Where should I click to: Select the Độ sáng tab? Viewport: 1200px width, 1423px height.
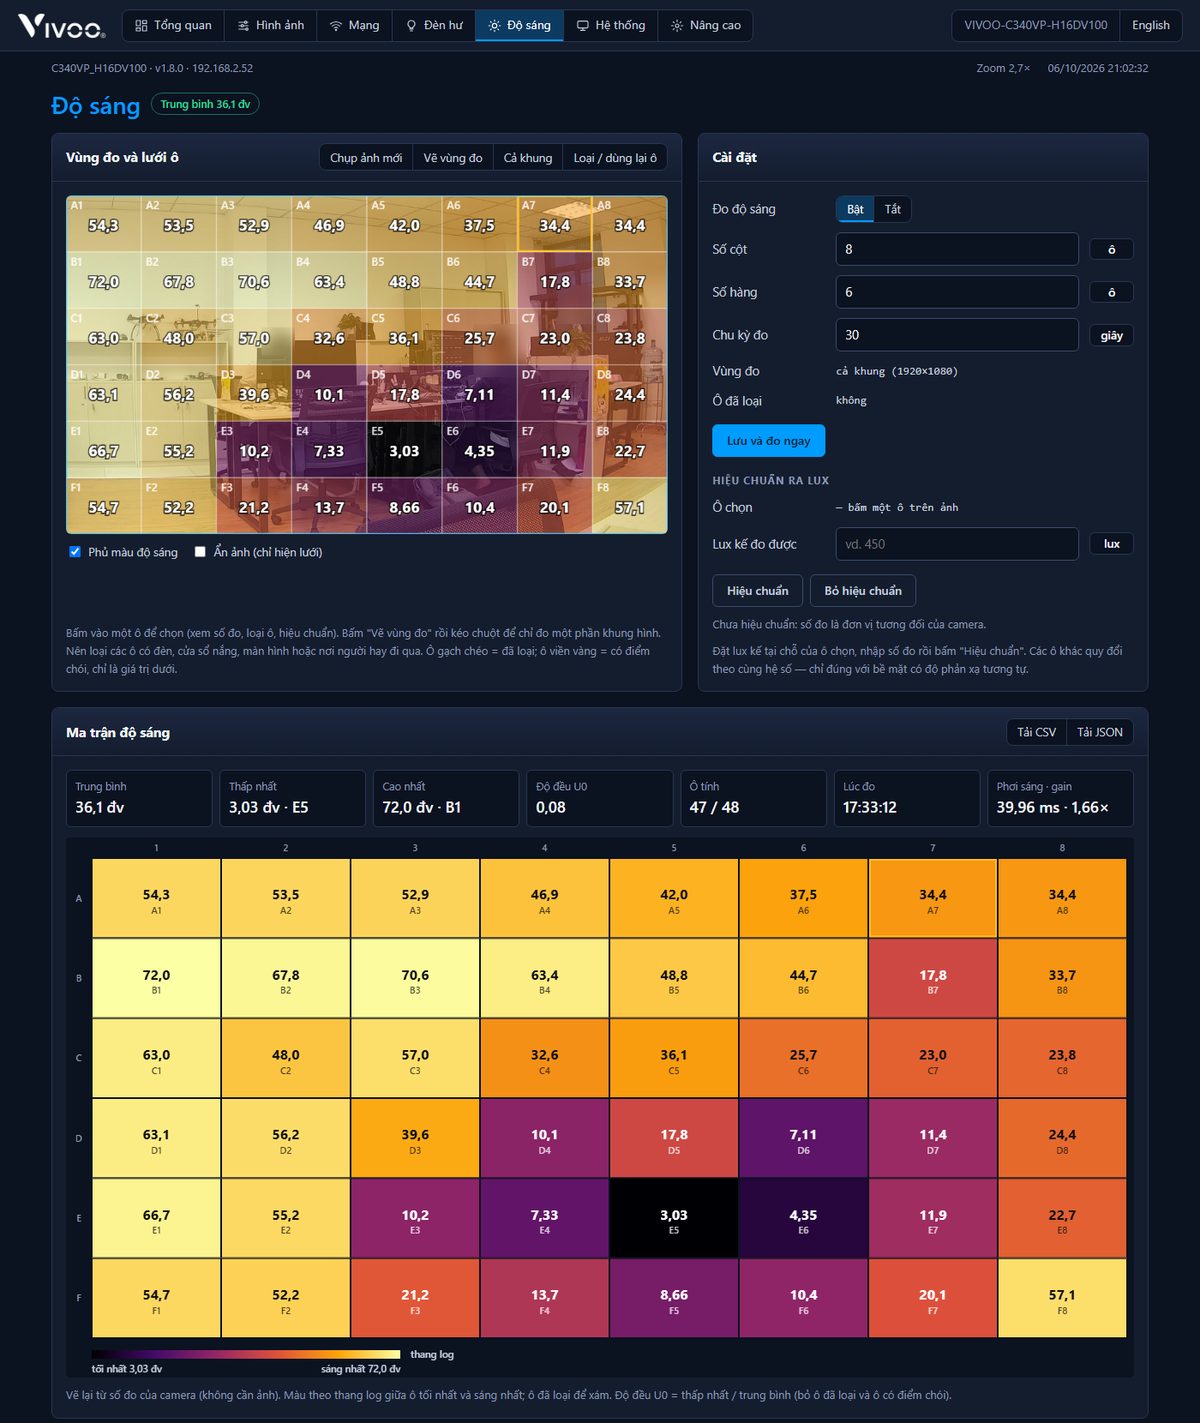520,25
